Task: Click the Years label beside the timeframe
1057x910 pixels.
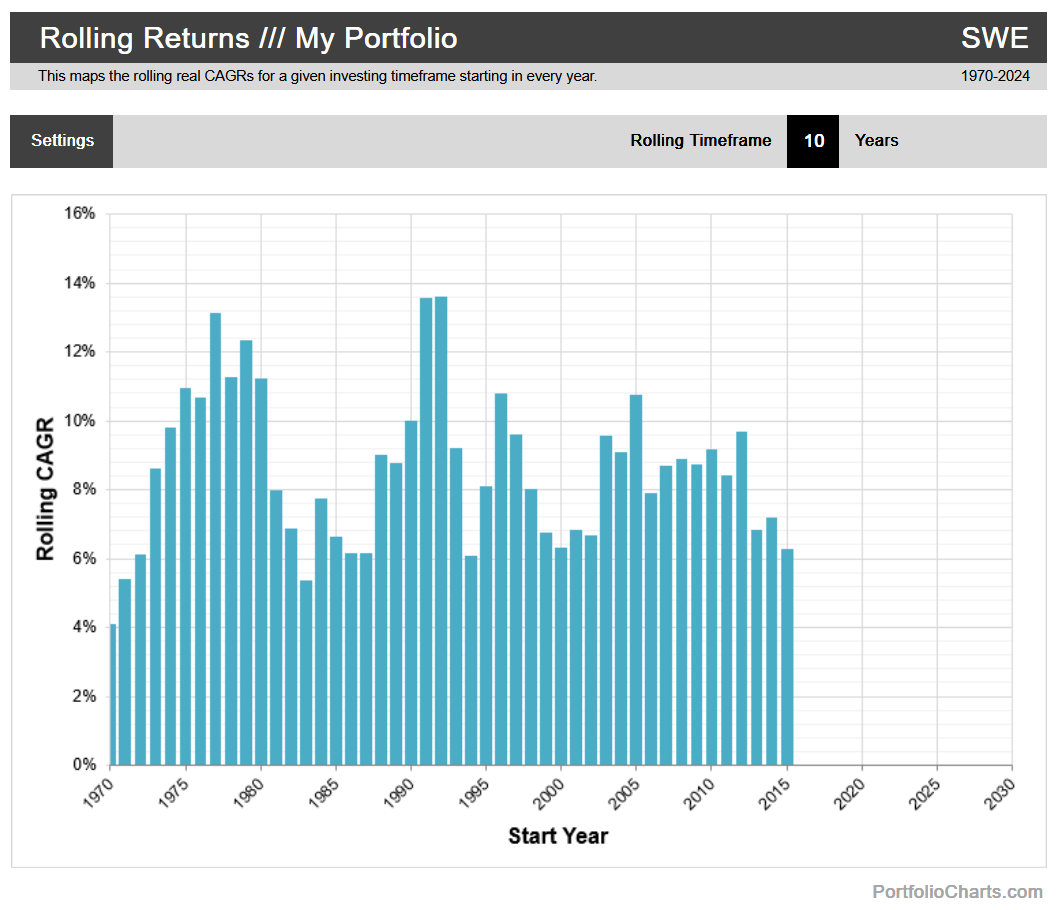Action: (x=876, y=141)
